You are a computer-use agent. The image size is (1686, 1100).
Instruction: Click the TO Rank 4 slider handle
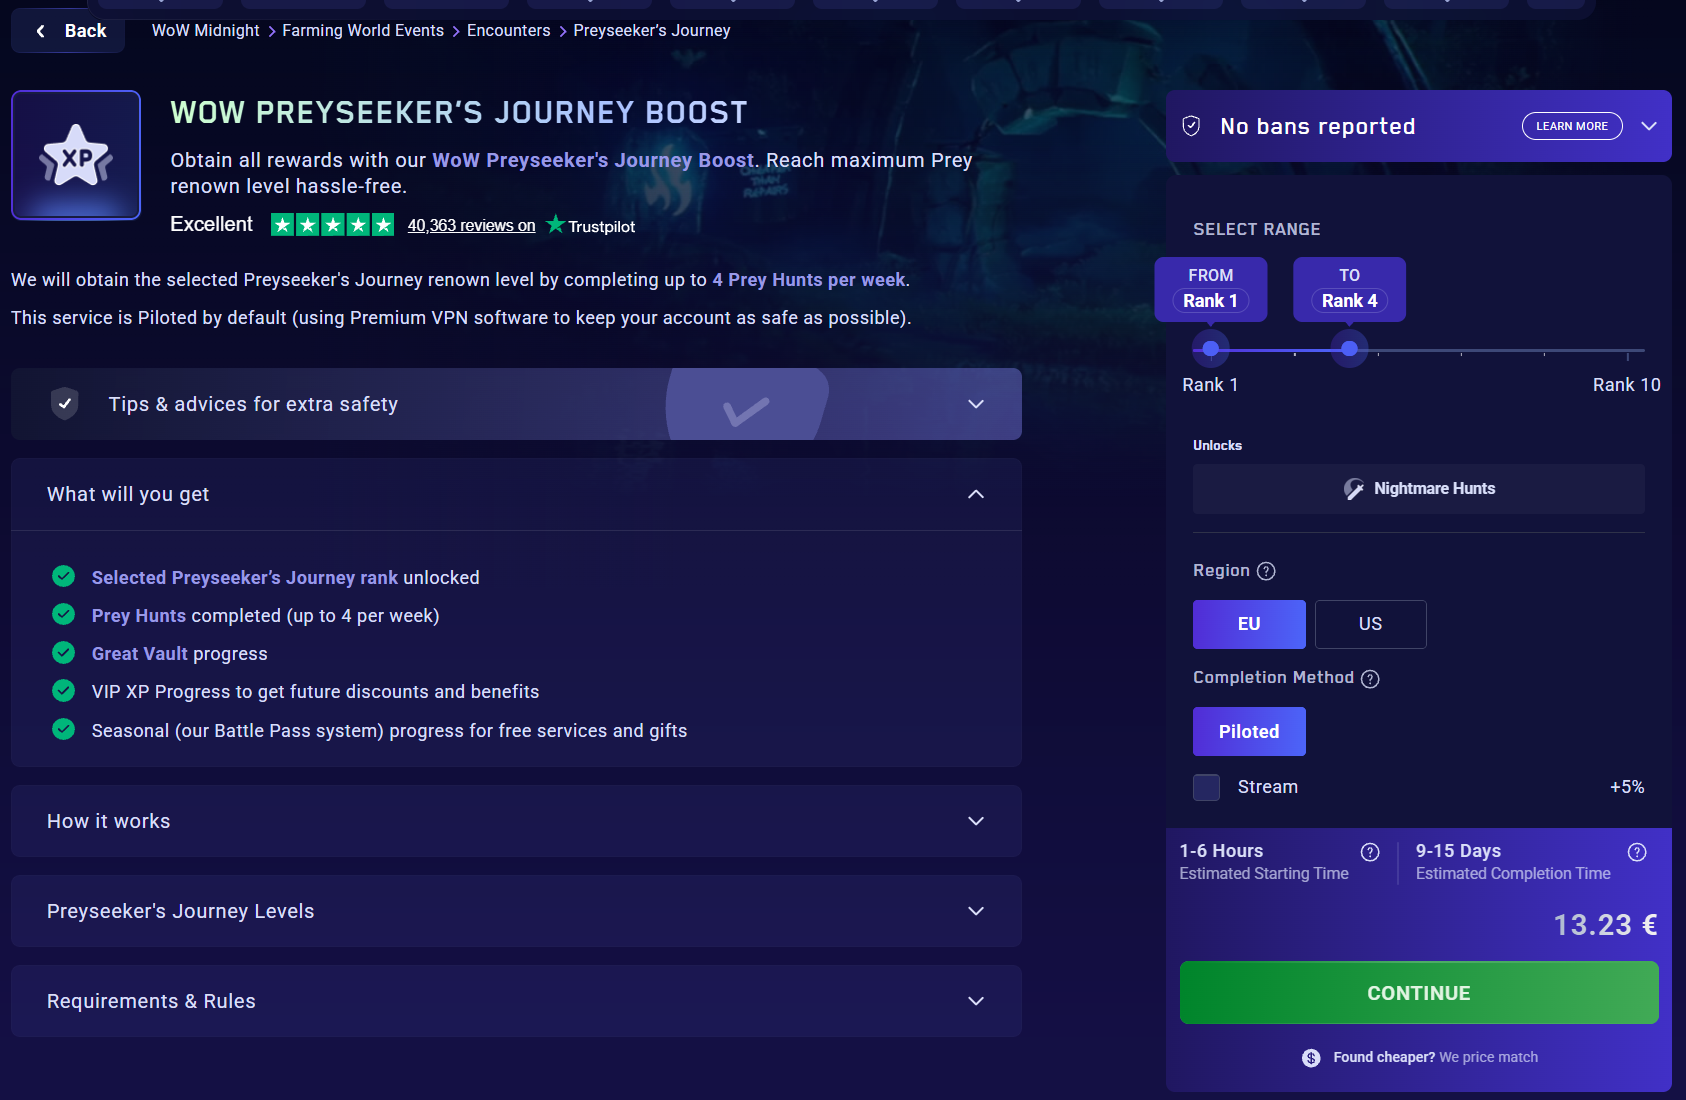[1350, 349]
